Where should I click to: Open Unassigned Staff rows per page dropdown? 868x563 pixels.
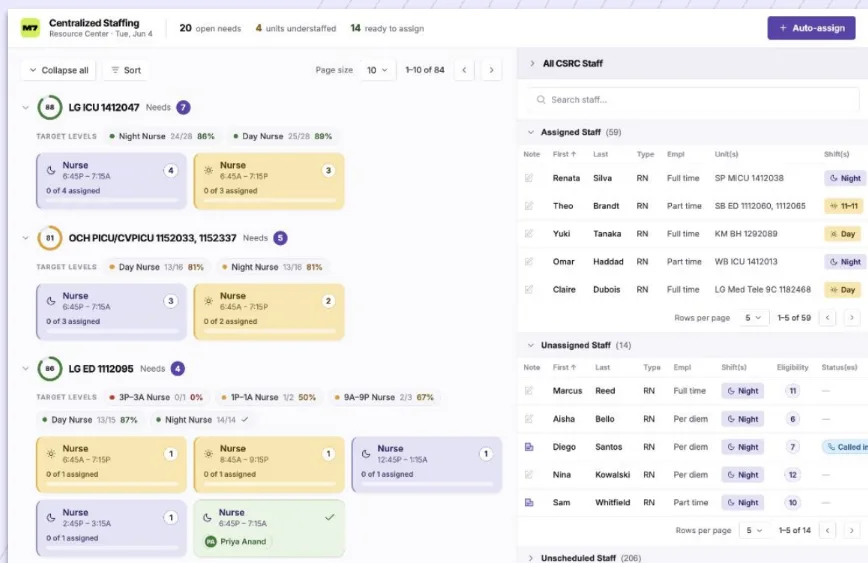pos(755,530)
